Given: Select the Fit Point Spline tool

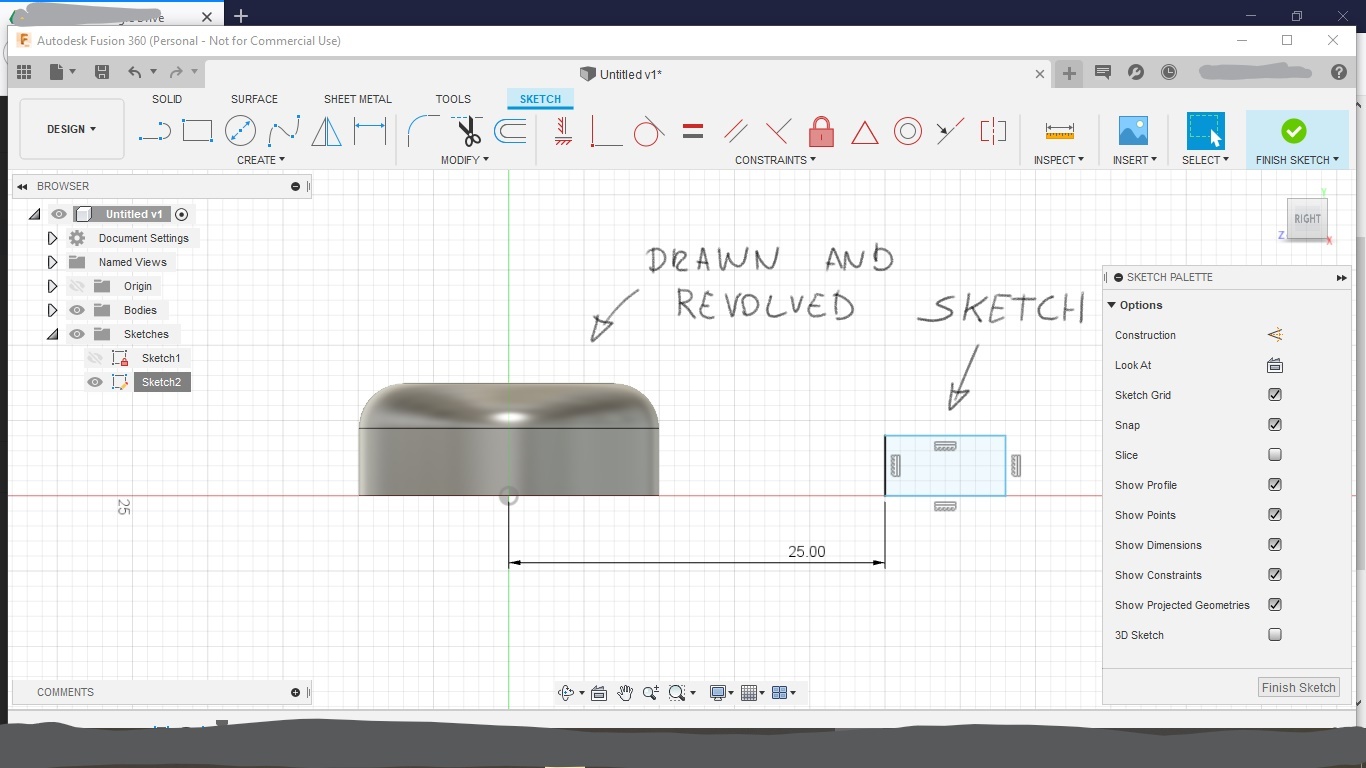Looking at the screenshot, I should 283,131.
